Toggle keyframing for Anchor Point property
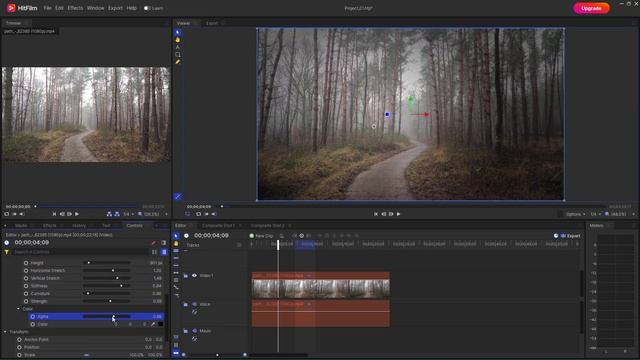This screenshot has width=640, height=360. point(19,340)
